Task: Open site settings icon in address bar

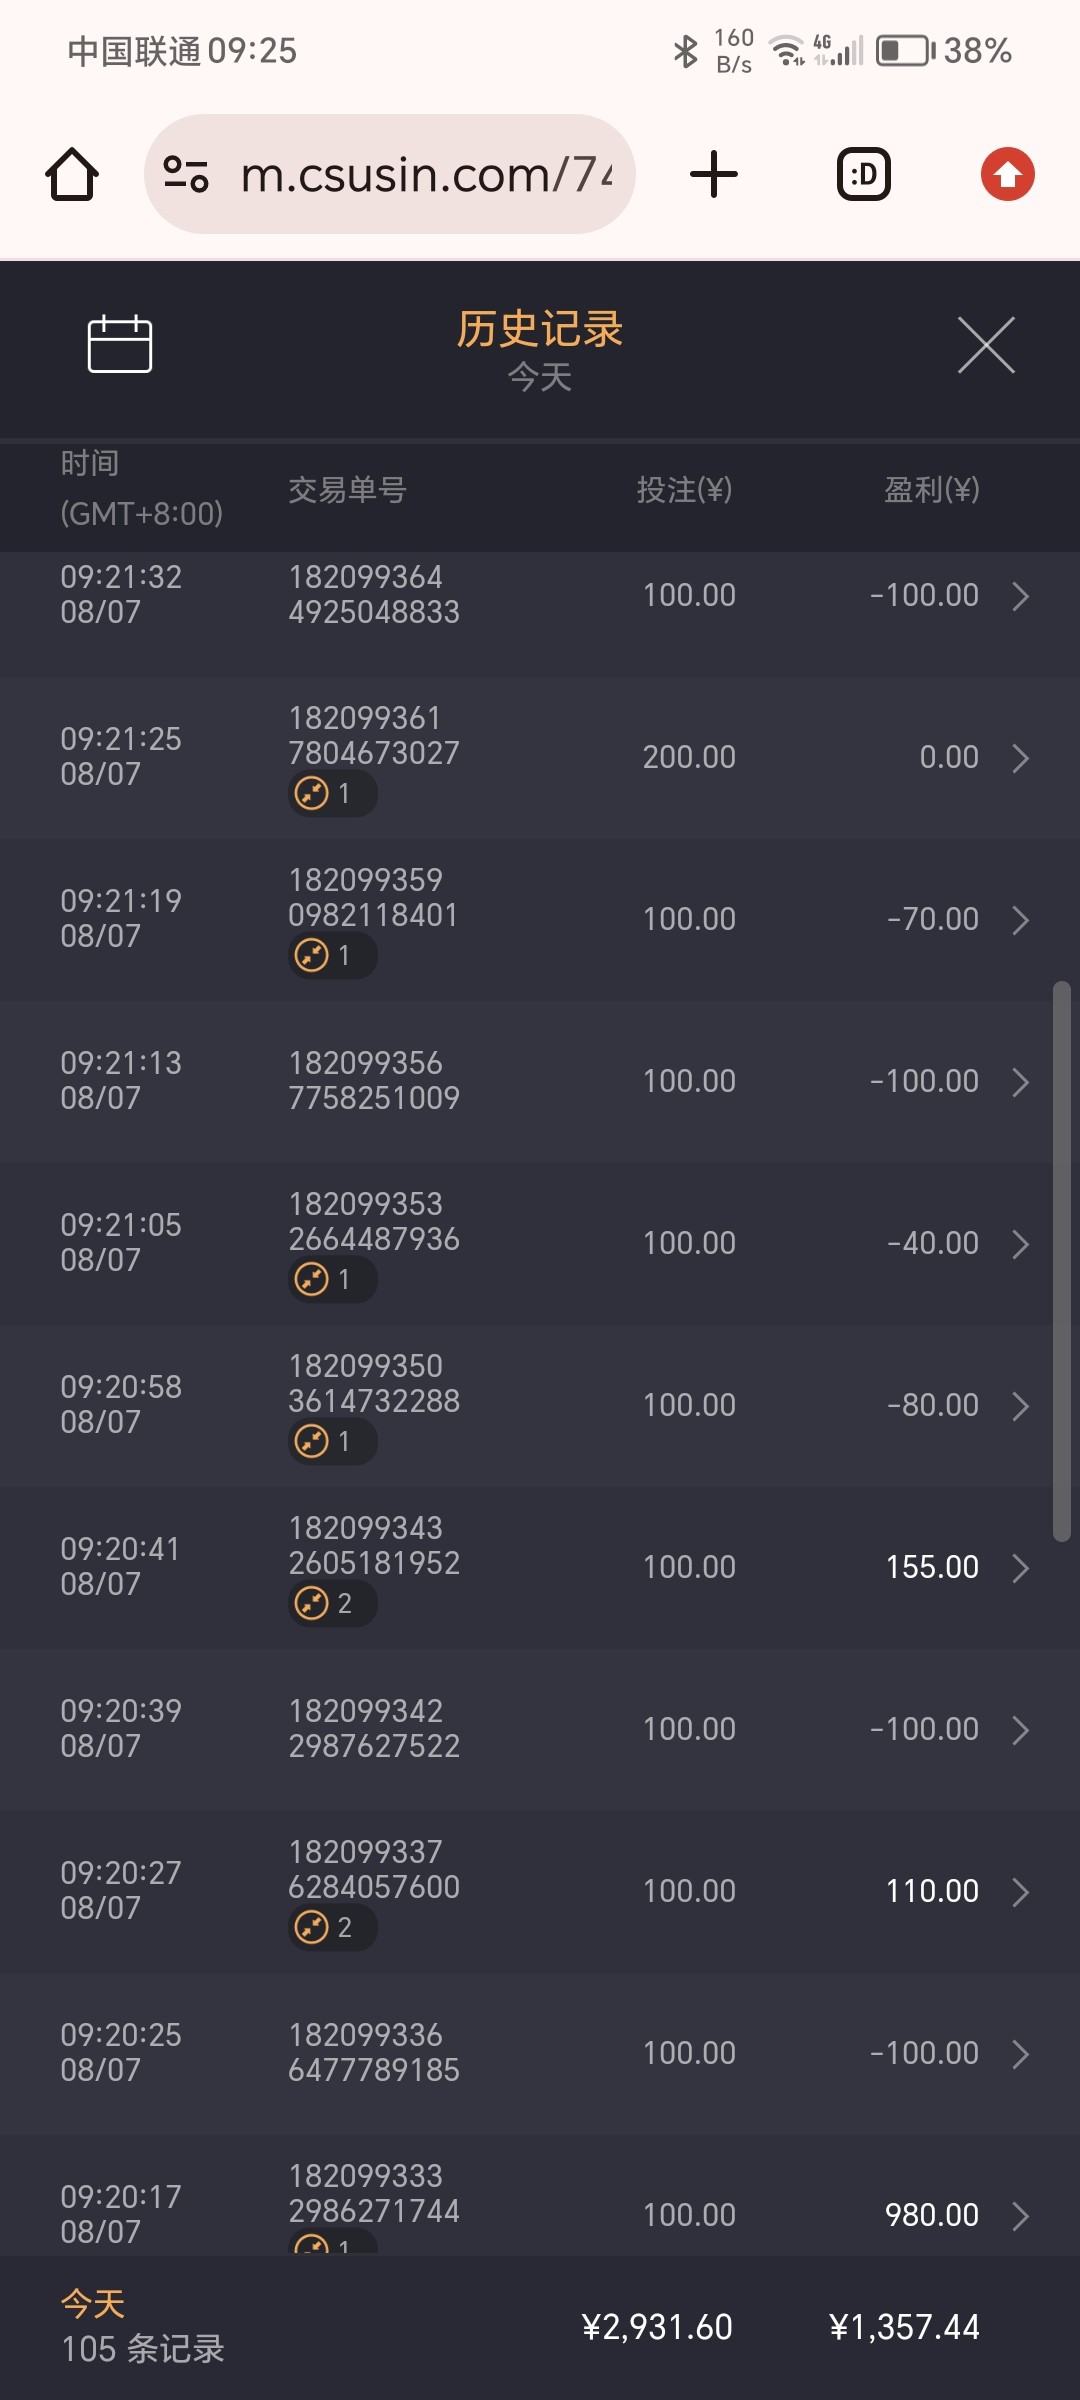Action: 186,175
